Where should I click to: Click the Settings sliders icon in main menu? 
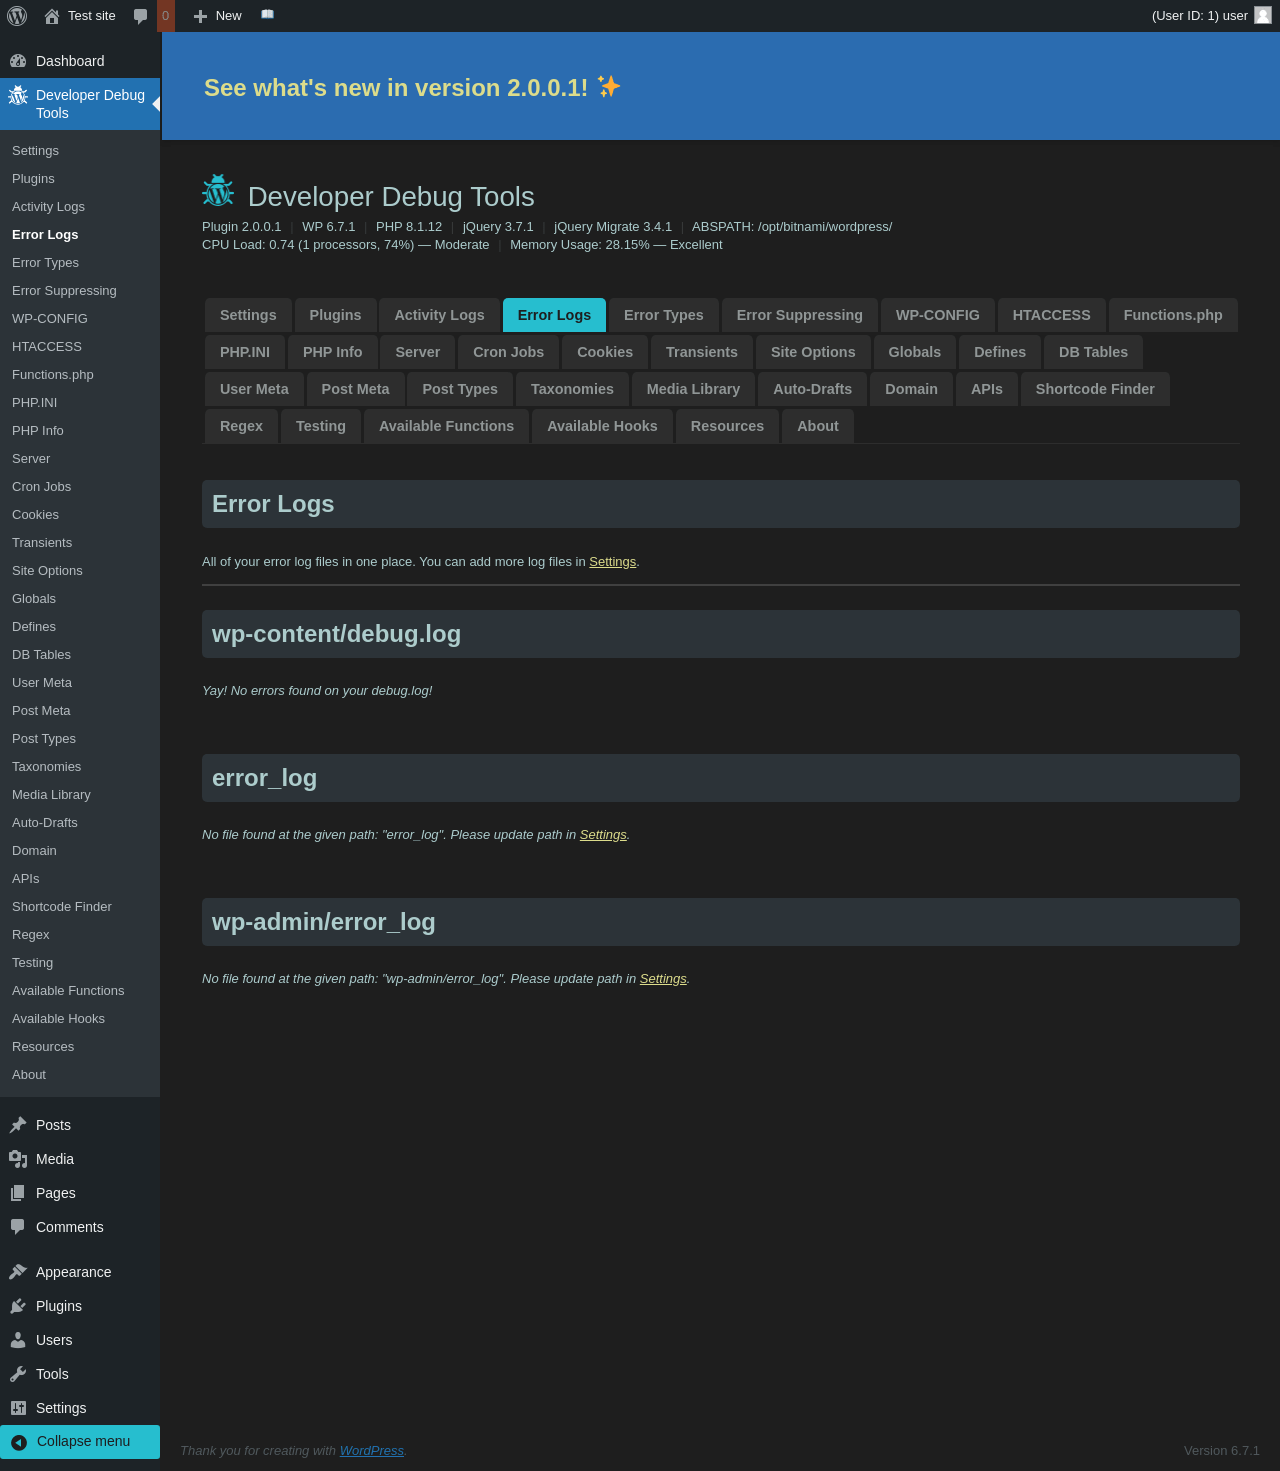click(18, 1408)
